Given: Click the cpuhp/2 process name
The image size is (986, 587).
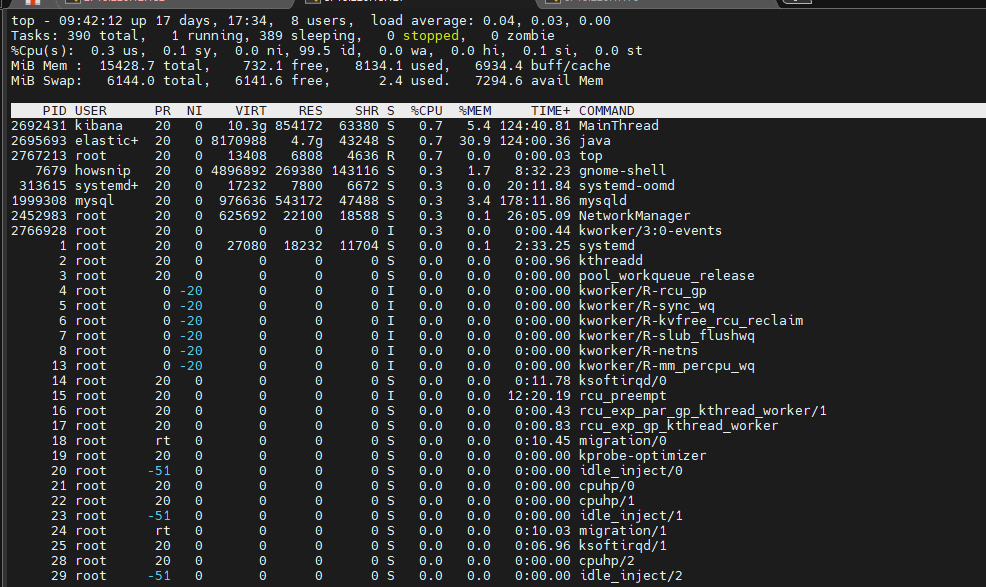Looking at the screenshot, I should [607, 561].
